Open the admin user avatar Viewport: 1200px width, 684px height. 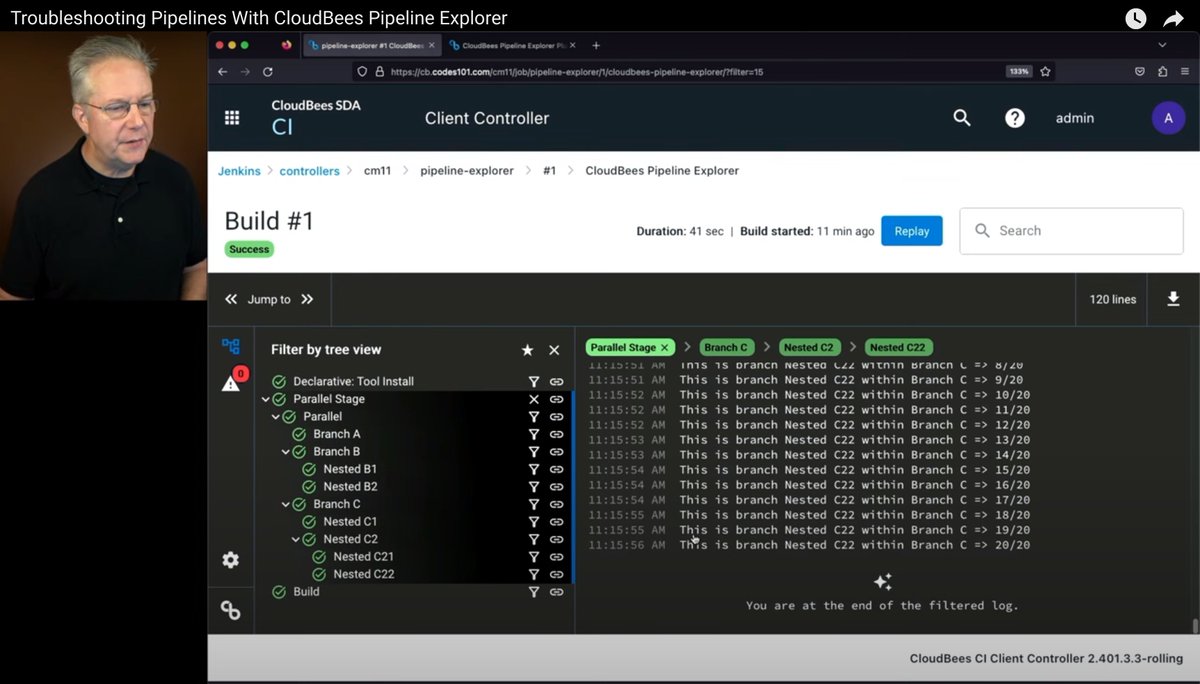[1168, 118]
